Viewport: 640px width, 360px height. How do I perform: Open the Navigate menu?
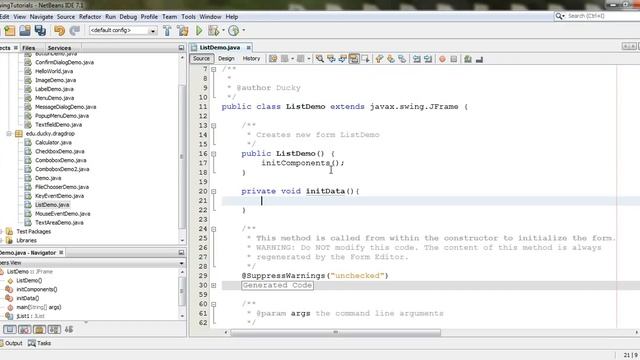pyautogui.click(x=41, y=17)
